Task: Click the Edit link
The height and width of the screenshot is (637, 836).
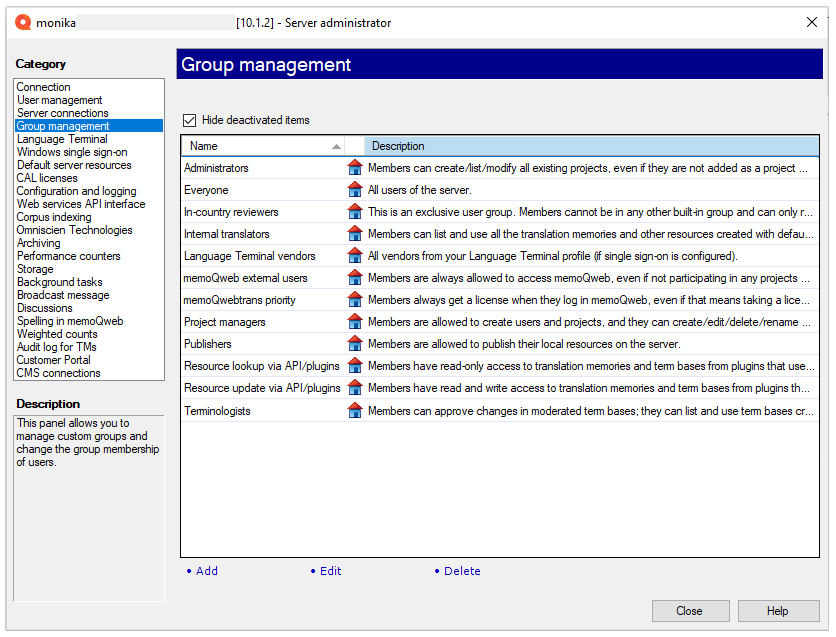Action: click(x=330, y=570)
